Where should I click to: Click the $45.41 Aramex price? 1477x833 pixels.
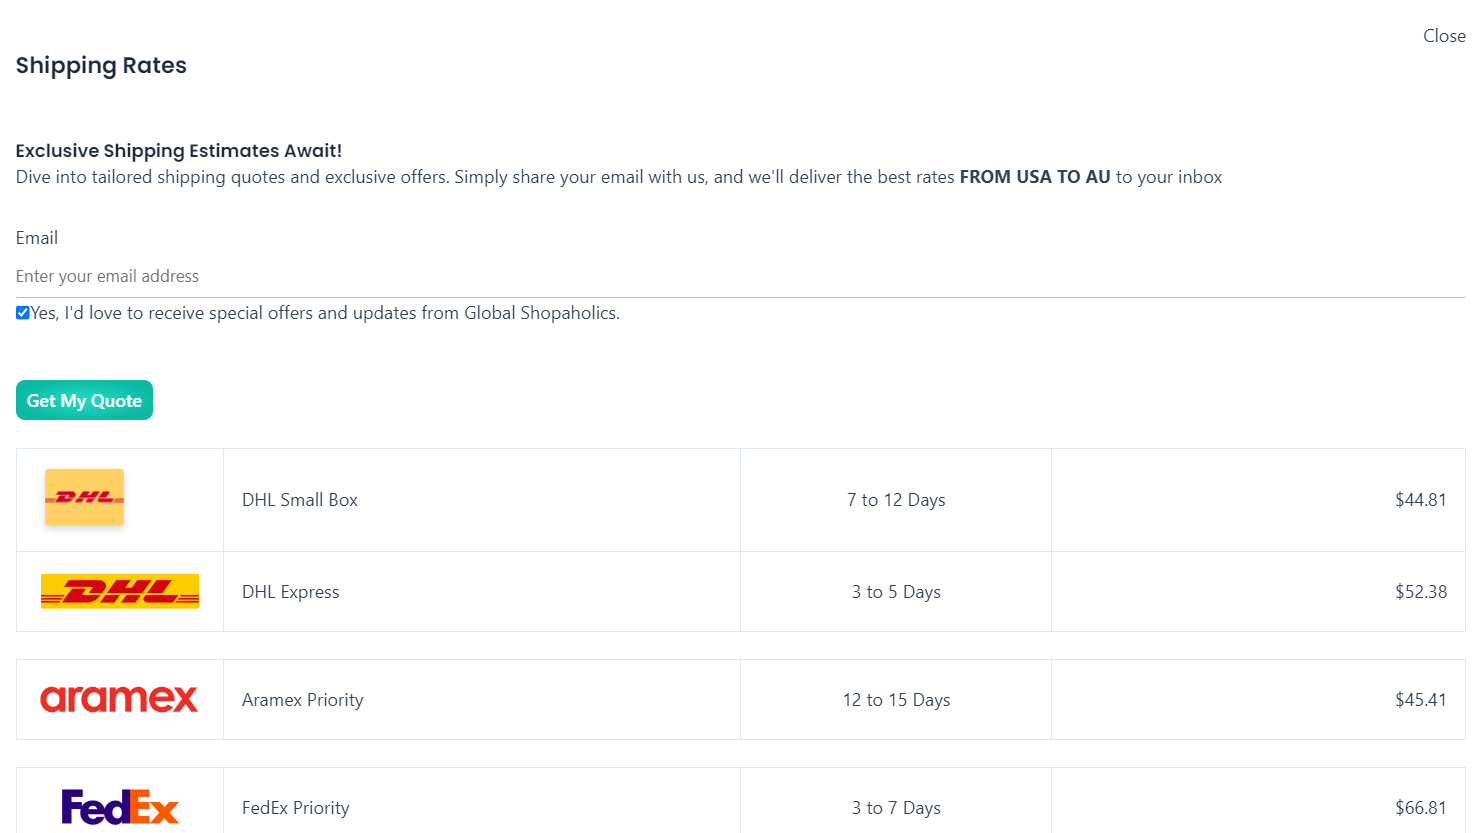coord(1420,700)
